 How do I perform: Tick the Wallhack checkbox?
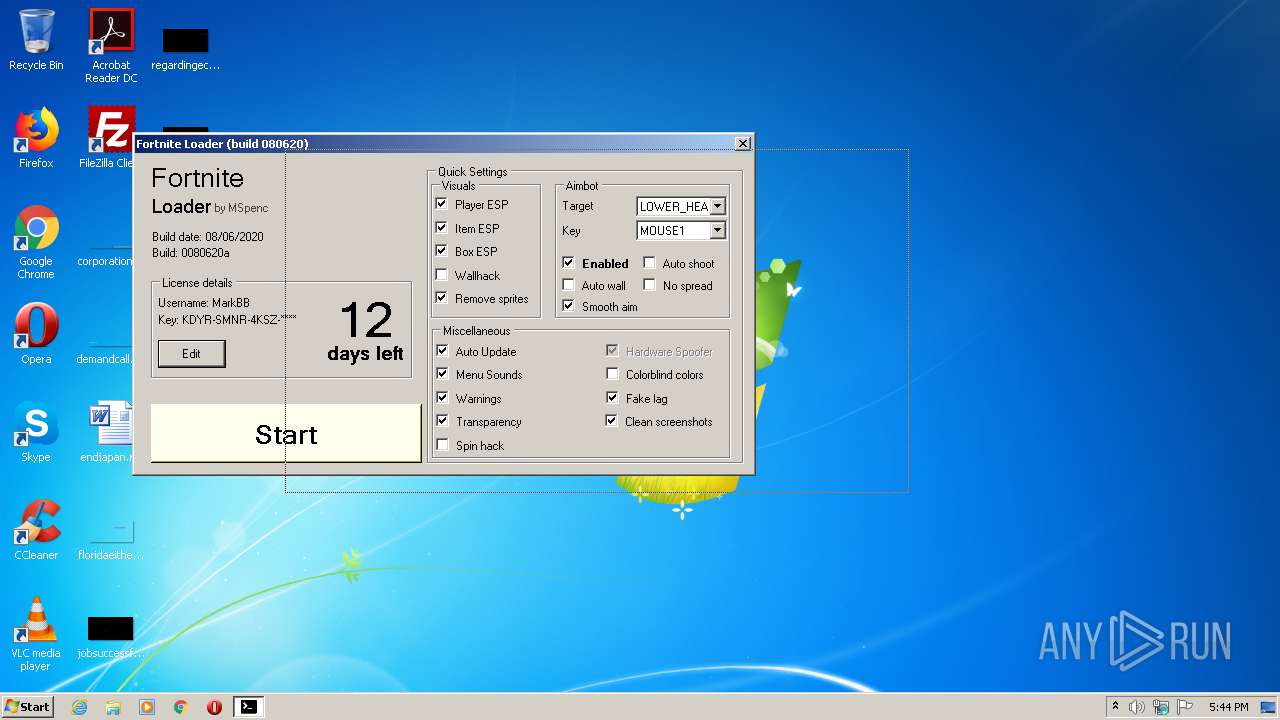pyautogui.click(x=441, y=275)
